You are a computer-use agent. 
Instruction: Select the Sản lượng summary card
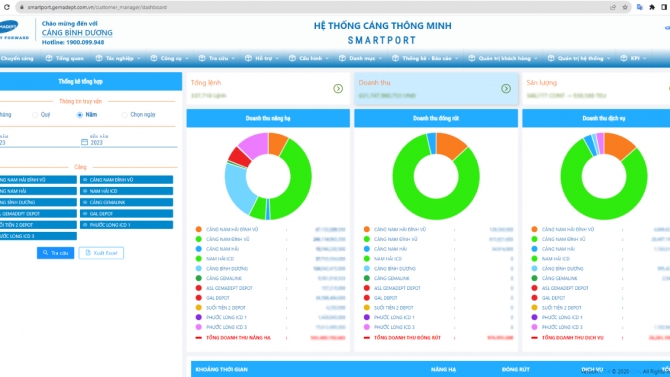pos(596,88)
